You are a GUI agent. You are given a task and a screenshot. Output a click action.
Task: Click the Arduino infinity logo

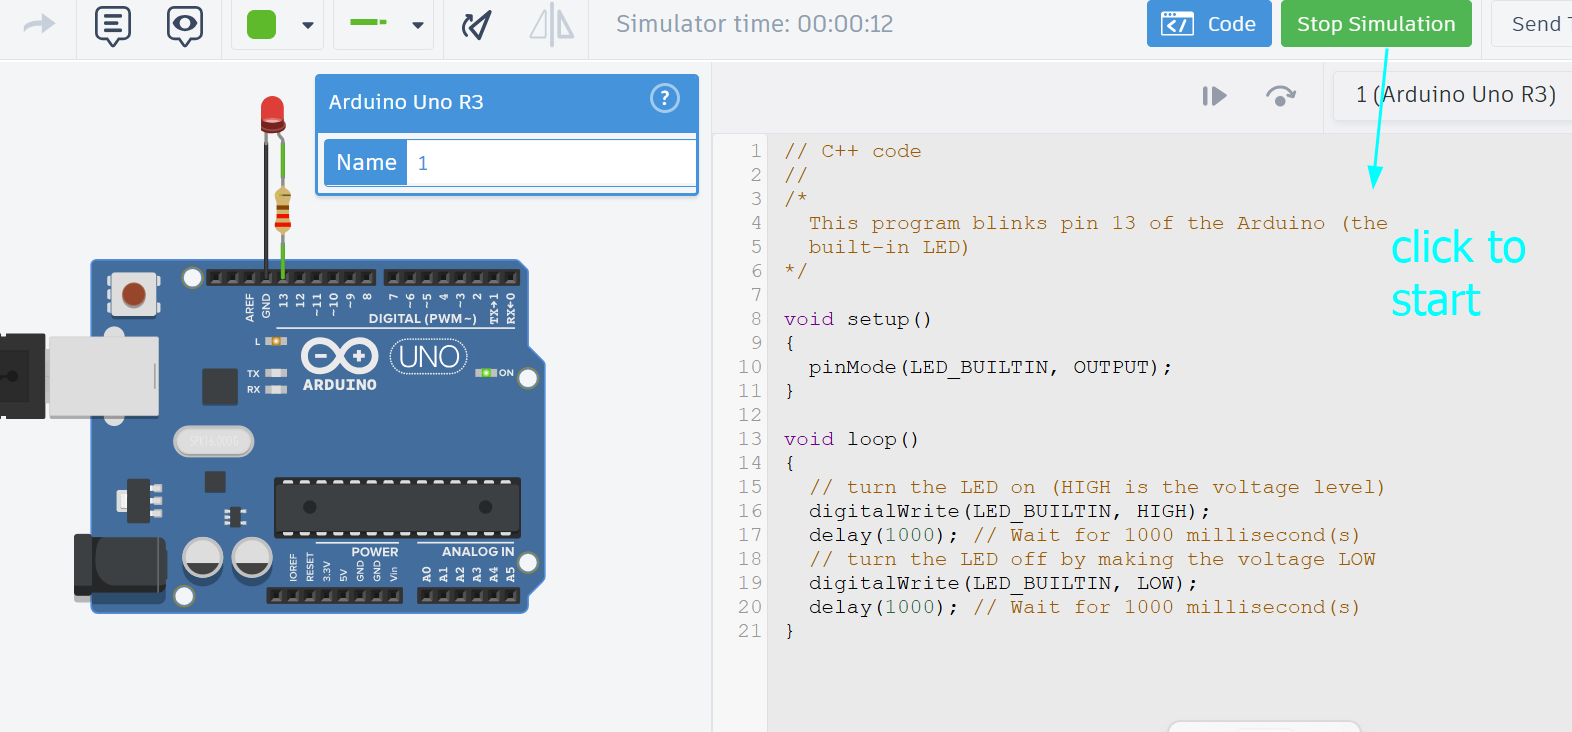click(340, 355)
